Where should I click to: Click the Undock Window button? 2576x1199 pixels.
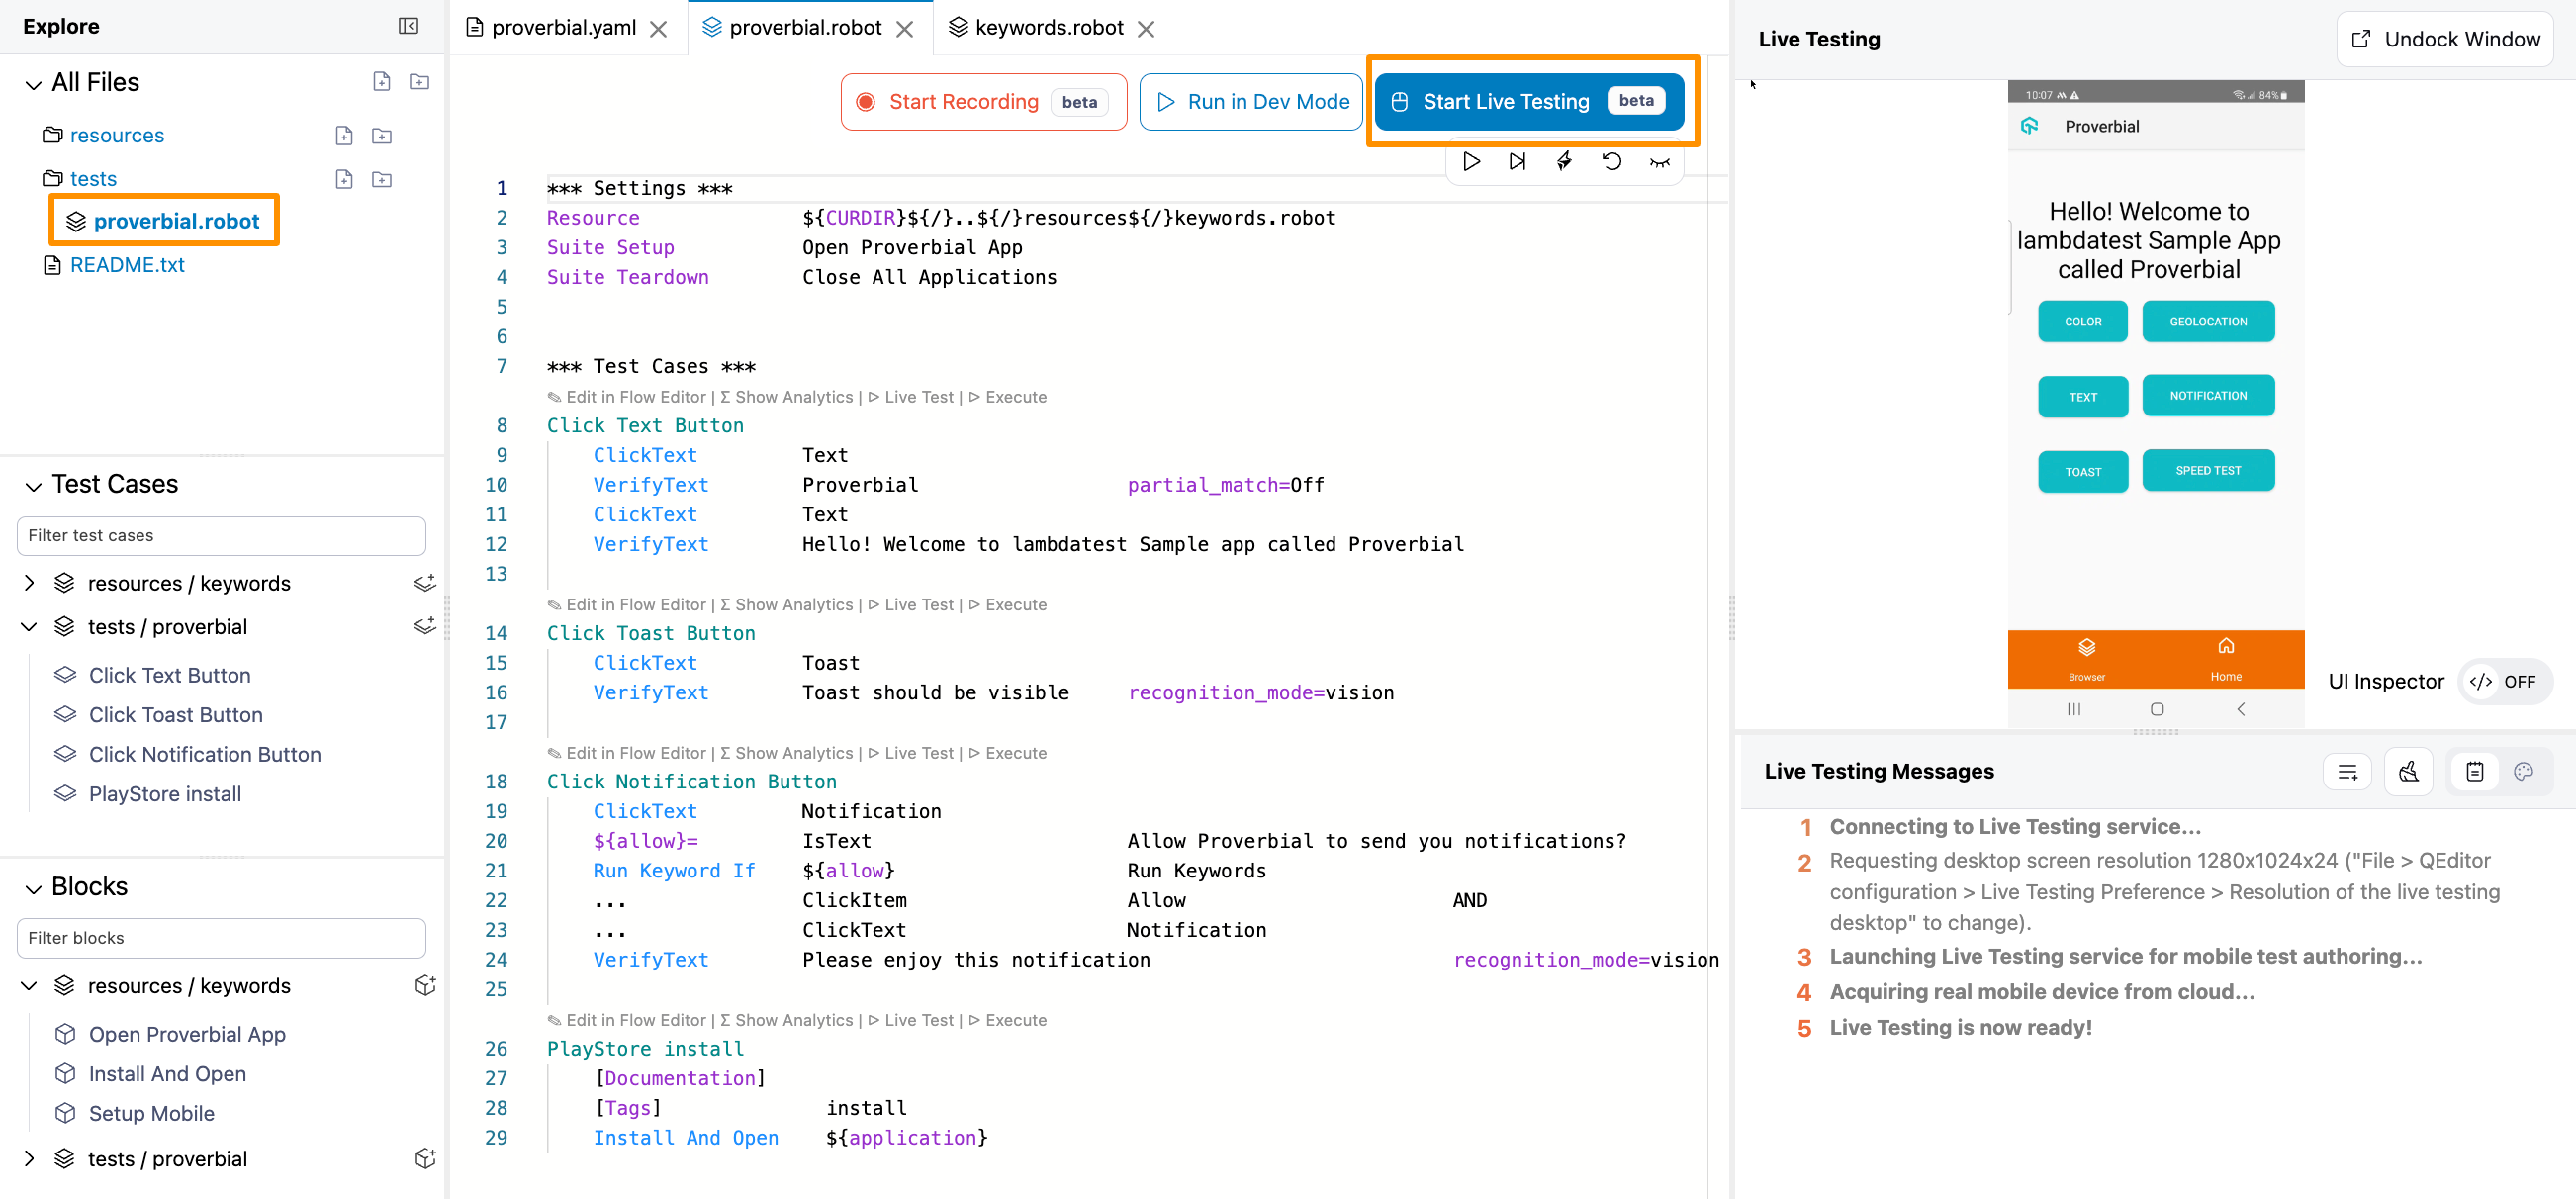pyautogui.click(x=2444, y=39)
